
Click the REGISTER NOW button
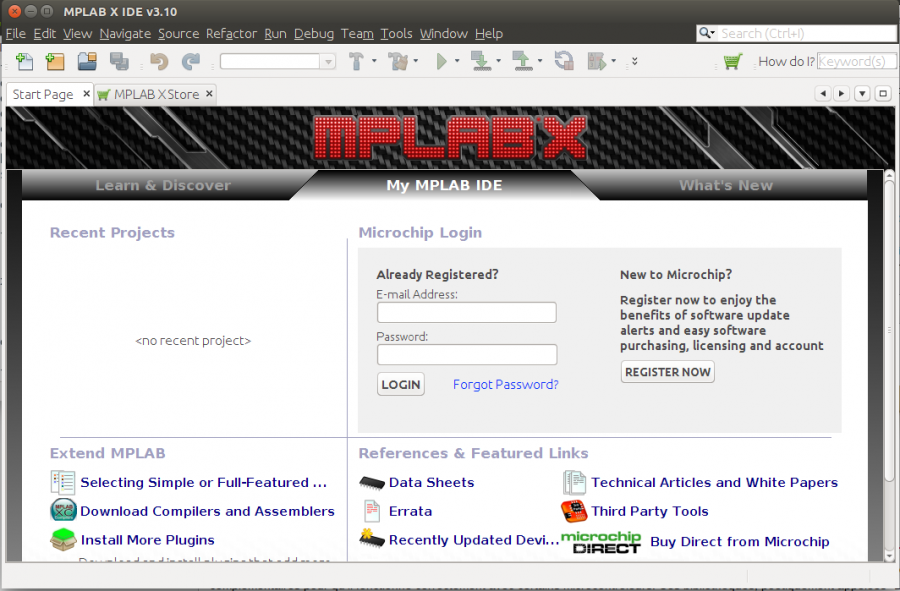click(668, 372)
